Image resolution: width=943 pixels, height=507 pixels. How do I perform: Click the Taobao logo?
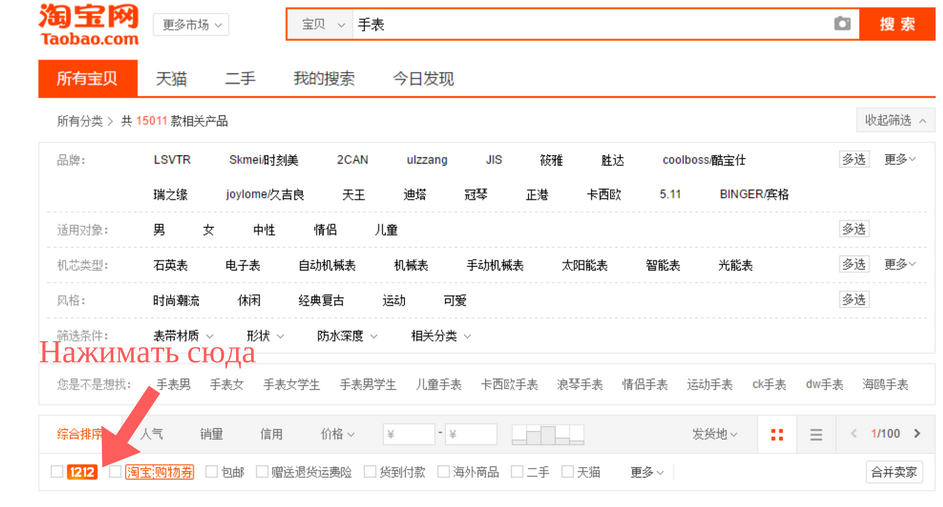[x=88, y=24]
